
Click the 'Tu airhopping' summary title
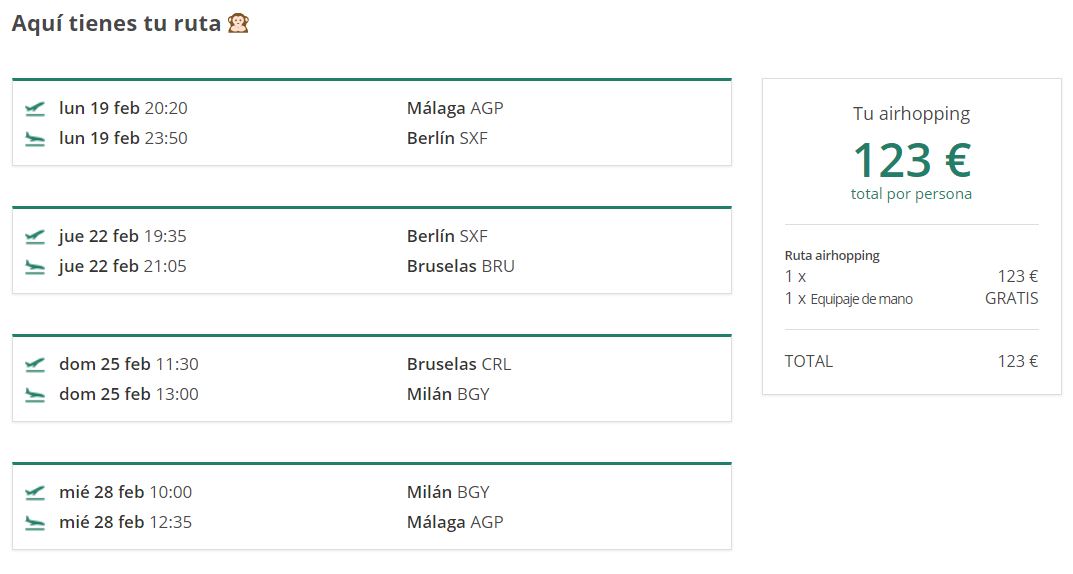[x=911, y=114]
